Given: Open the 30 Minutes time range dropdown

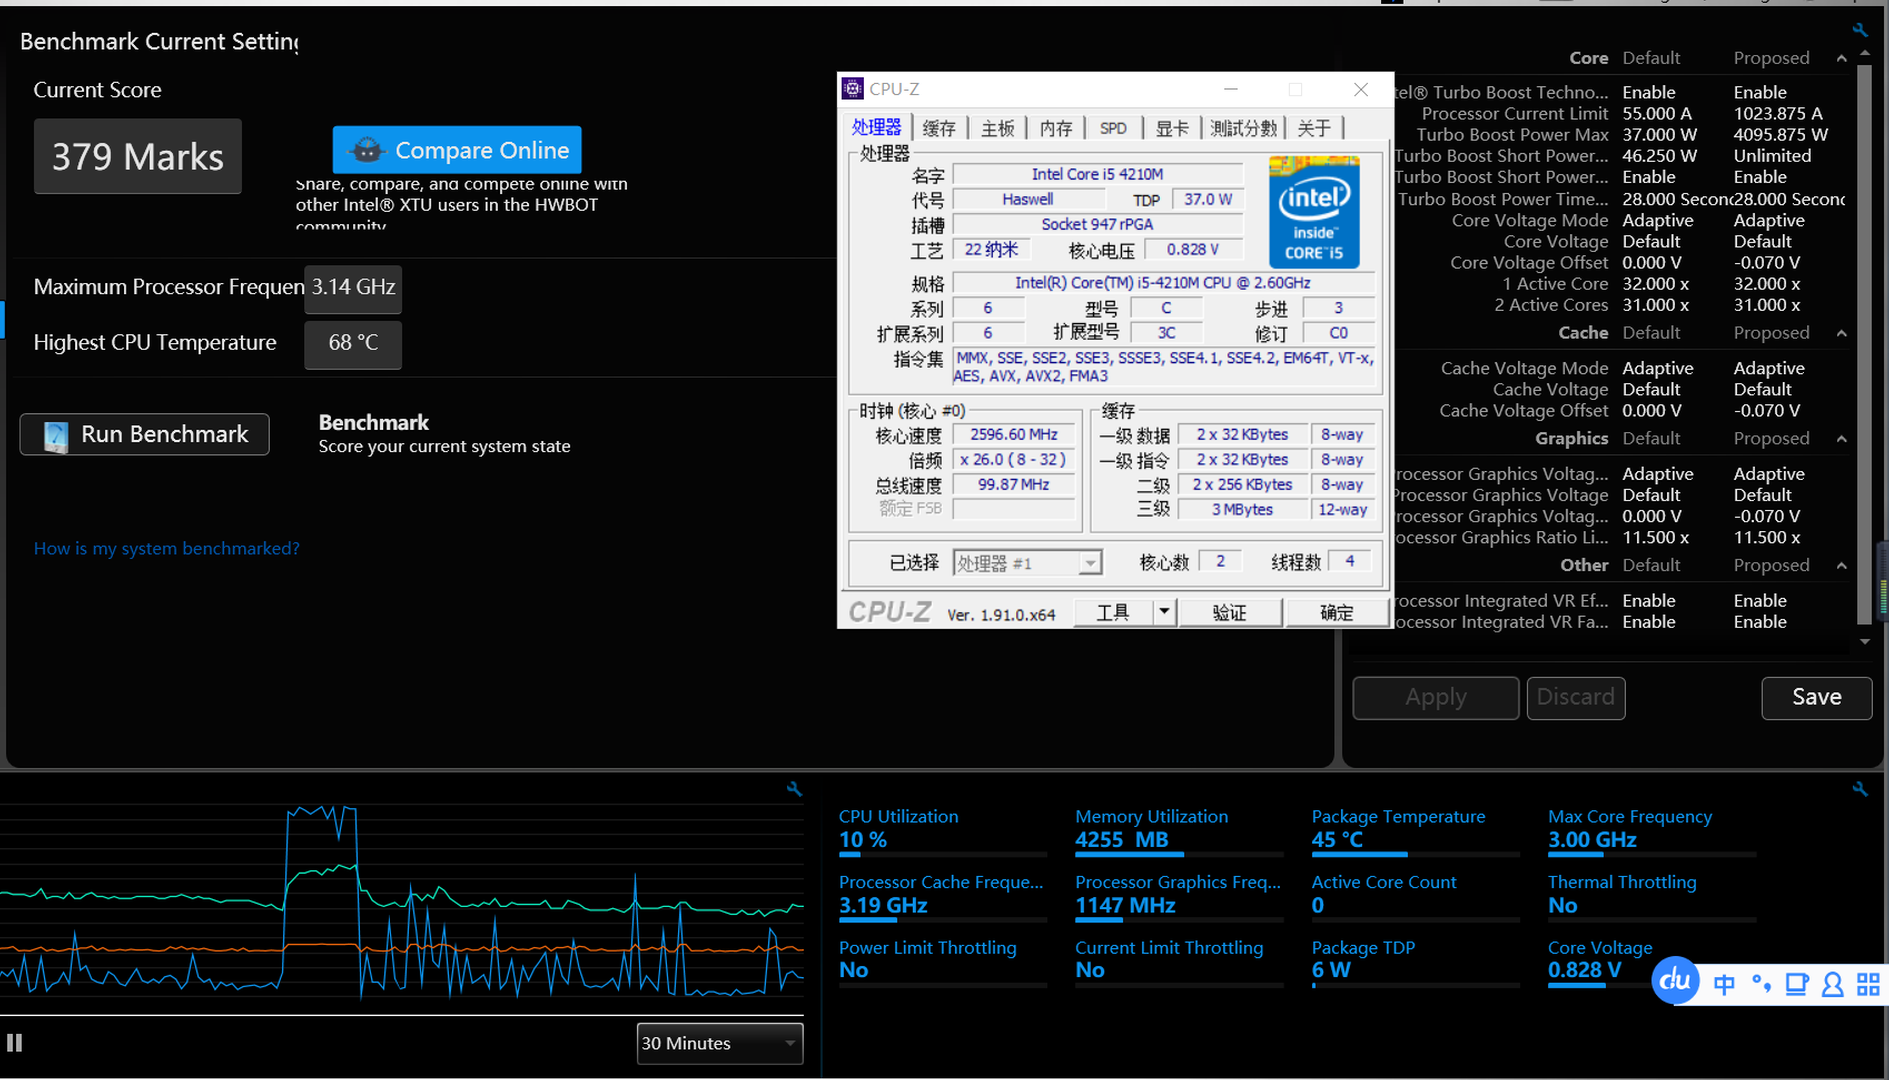Looking at the screenshot, I should pos(719,1043).
